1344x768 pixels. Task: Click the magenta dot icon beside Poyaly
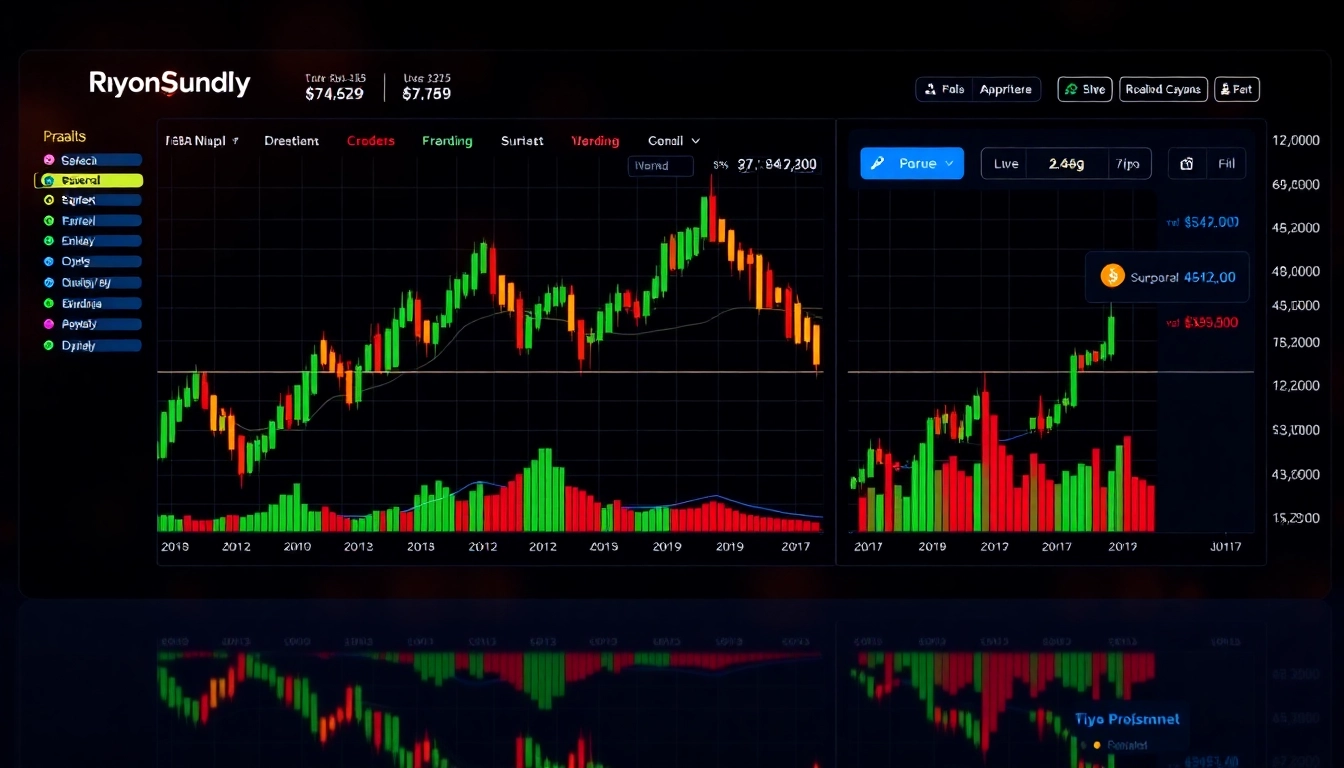pos(48,324)
